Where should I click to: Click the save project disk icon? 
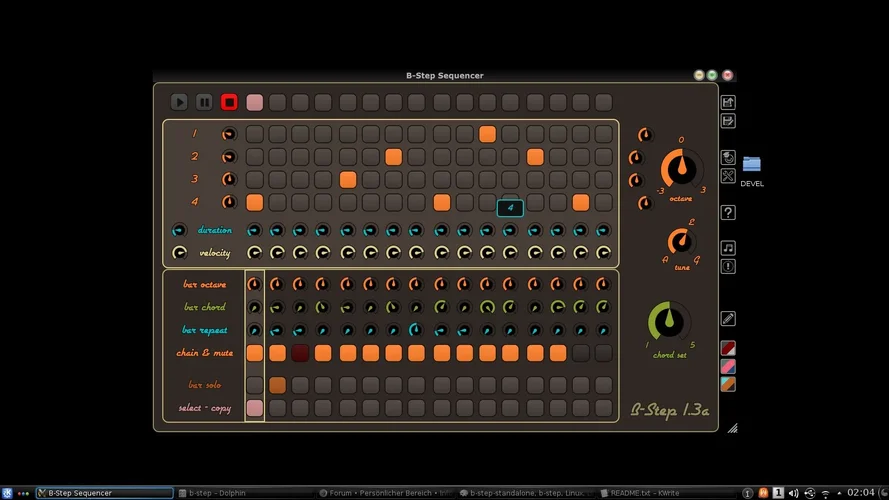click(728, 121)
